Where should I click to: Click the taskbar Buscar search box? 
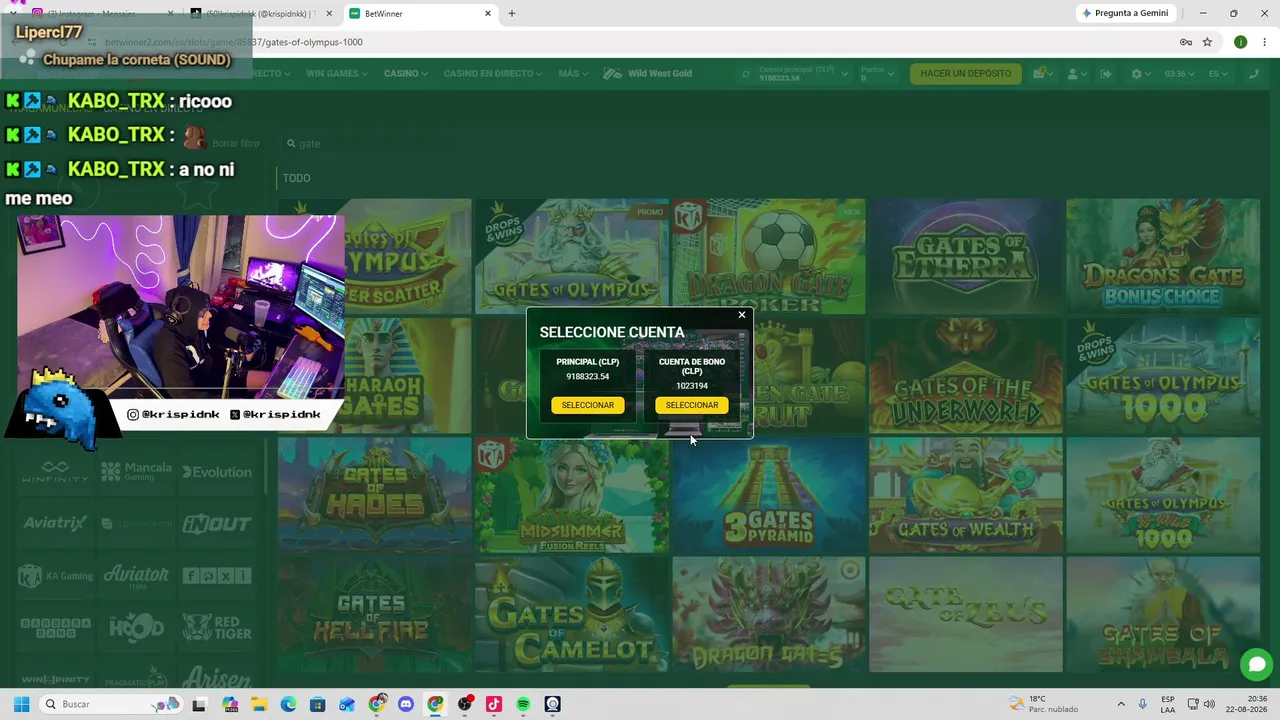point(110,704)
